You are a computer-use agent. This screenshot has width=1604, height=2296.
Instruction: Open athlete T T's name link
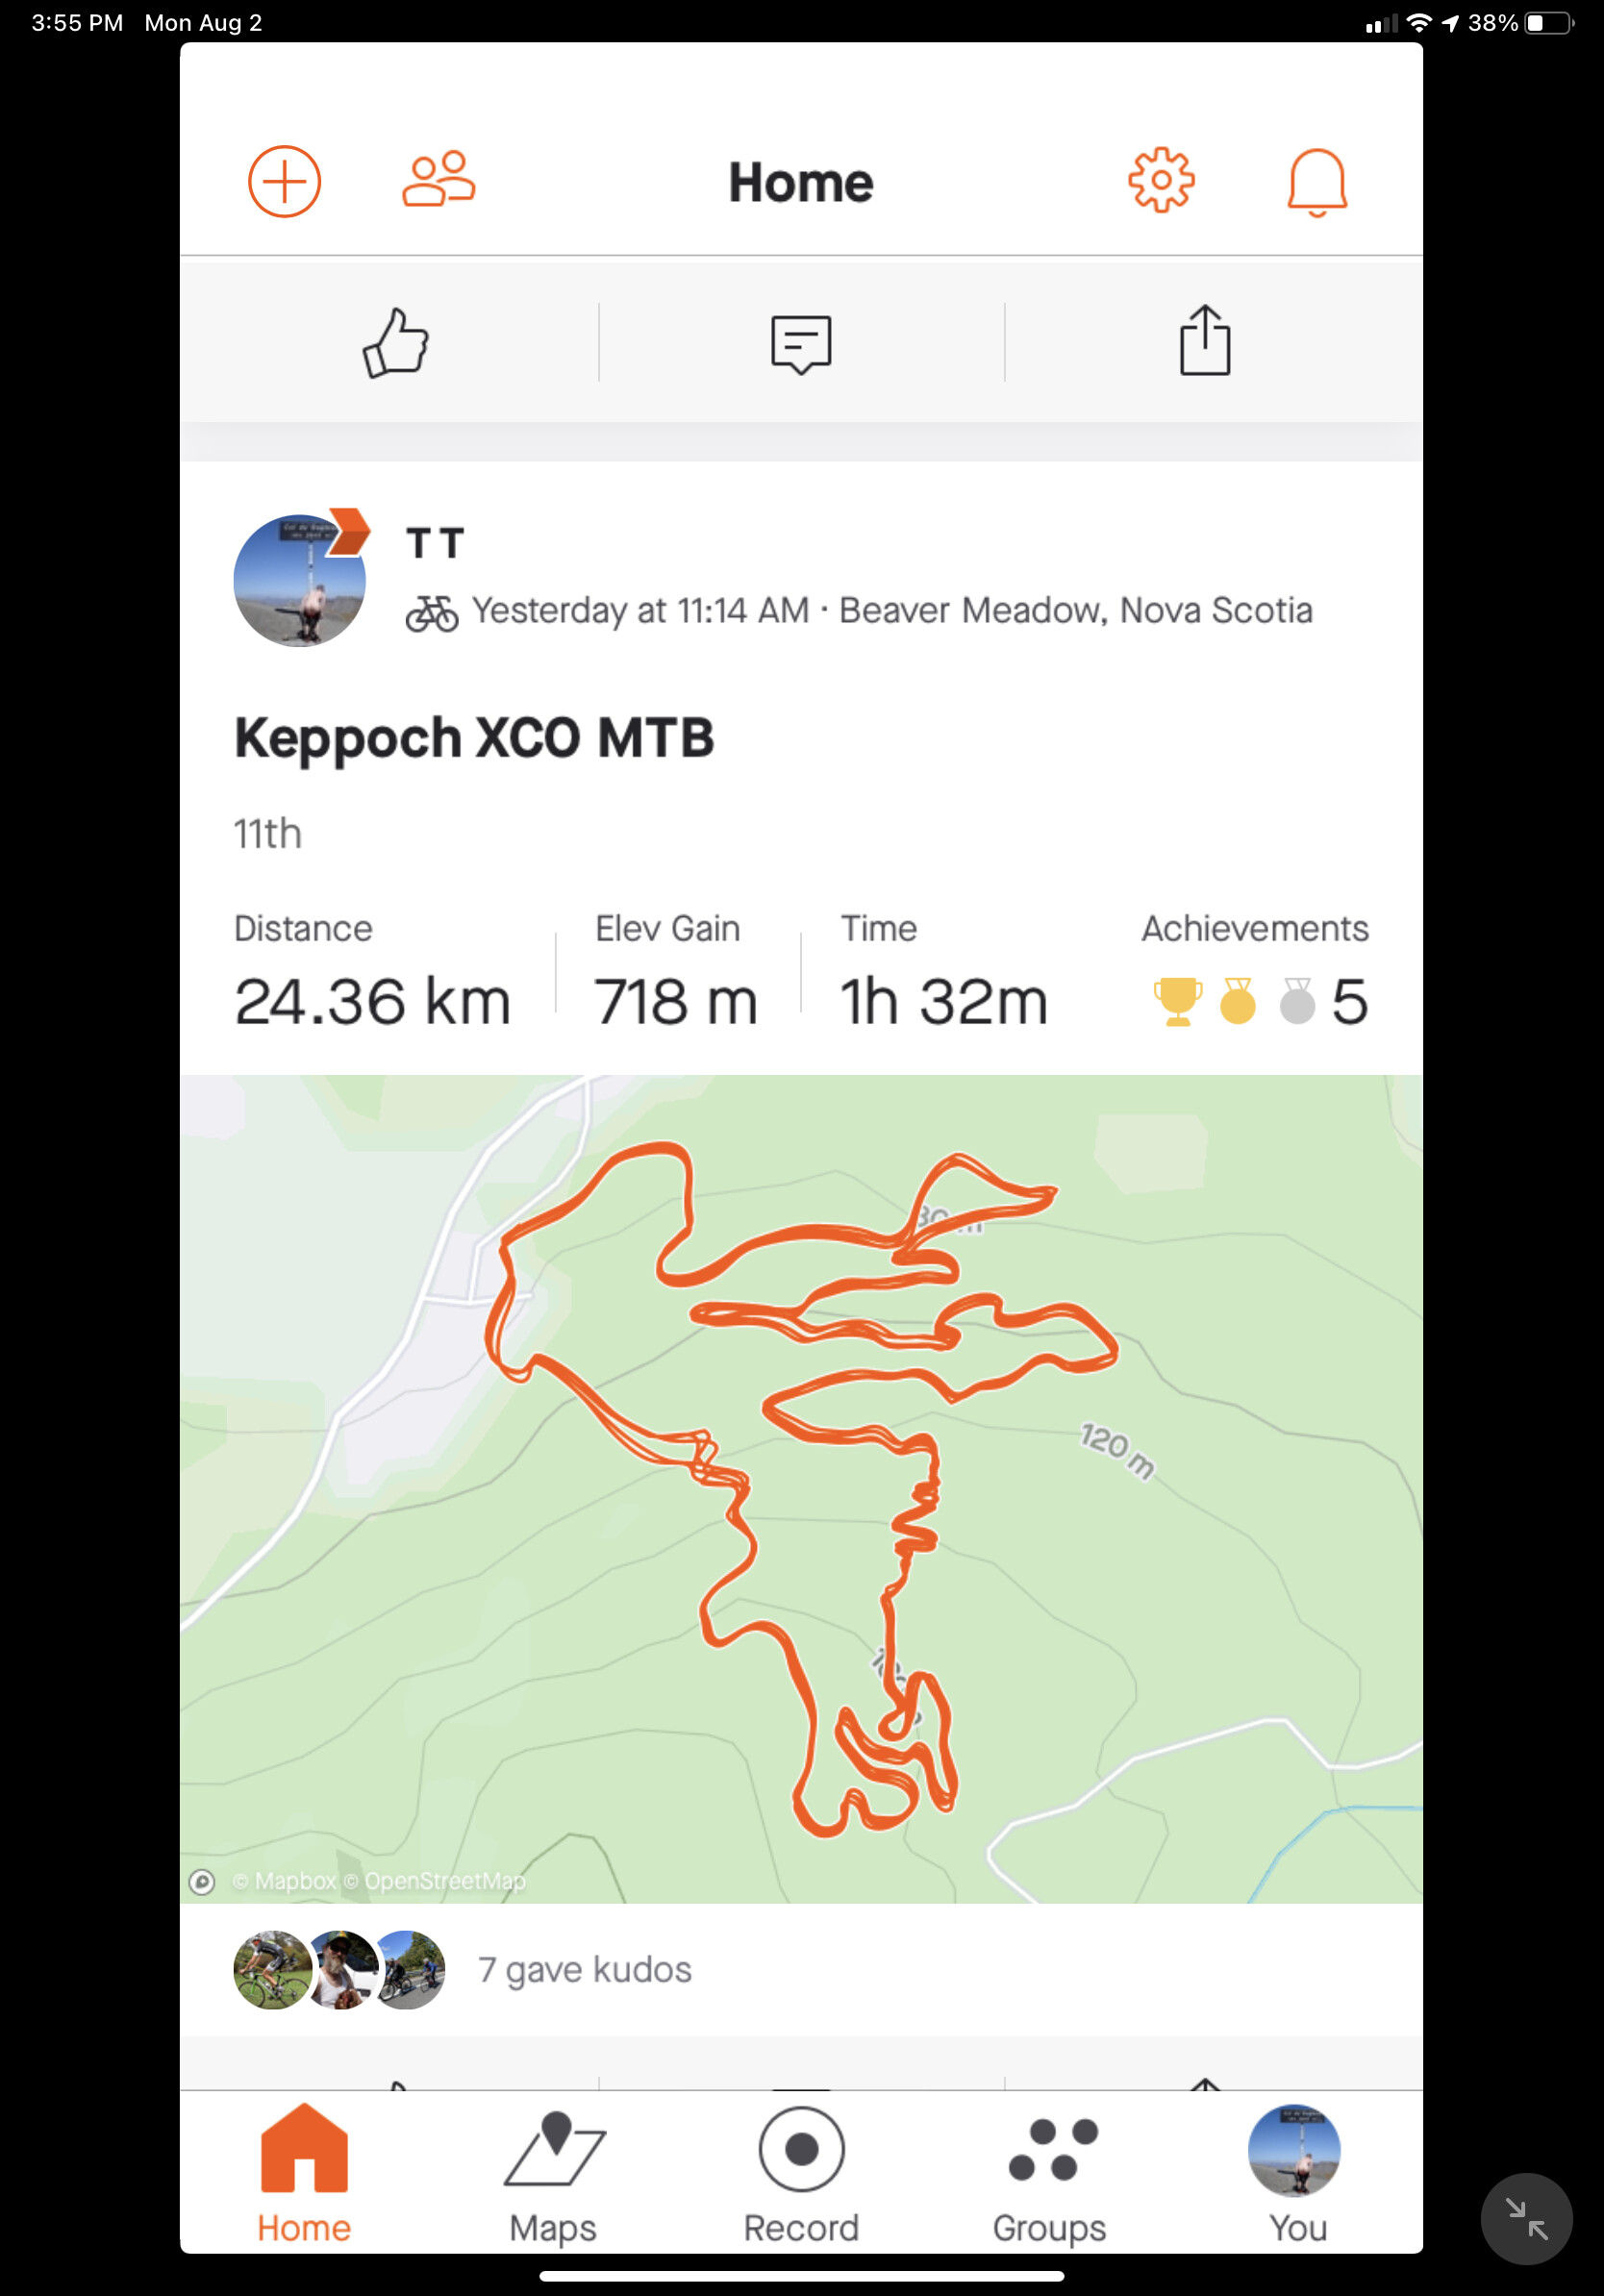pos(435,543)
